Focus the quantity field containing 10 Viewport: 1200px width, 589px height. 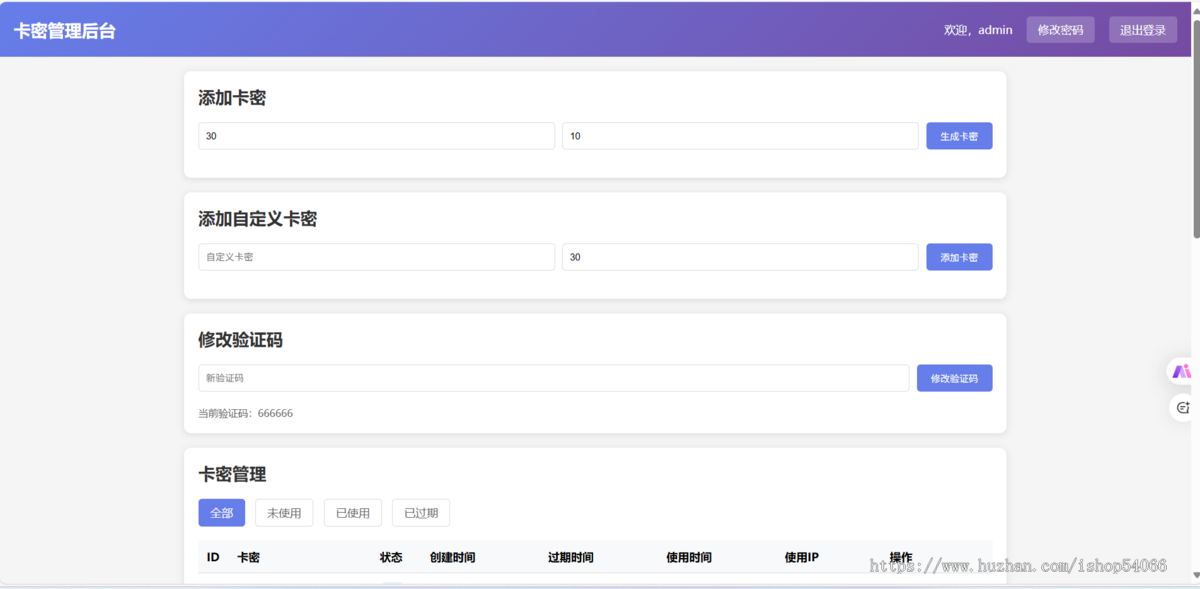740,136
